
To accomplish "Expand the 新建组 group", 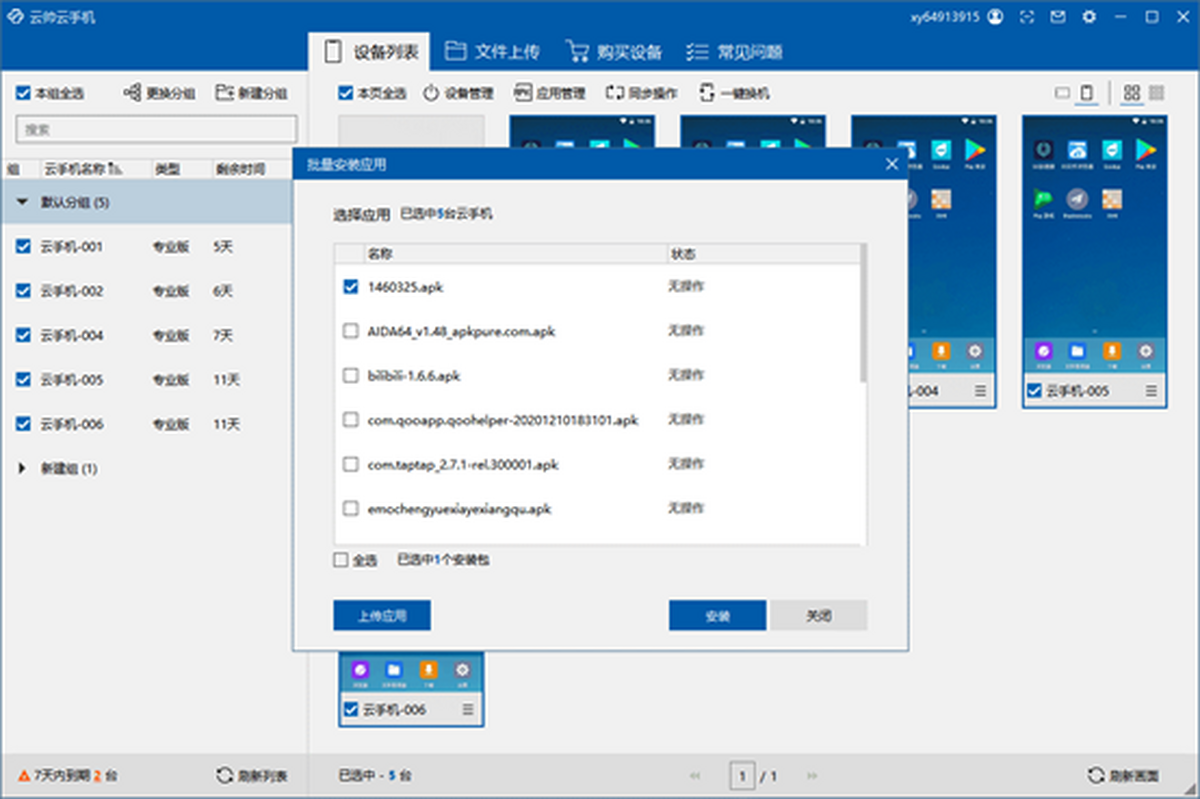I will point(22,468).
